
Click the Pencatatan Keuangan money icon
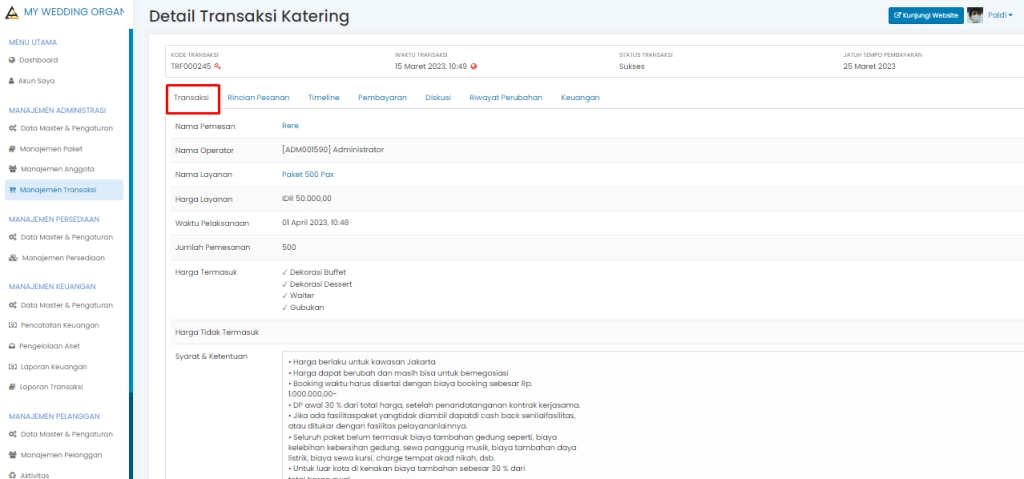click(12, 325)
